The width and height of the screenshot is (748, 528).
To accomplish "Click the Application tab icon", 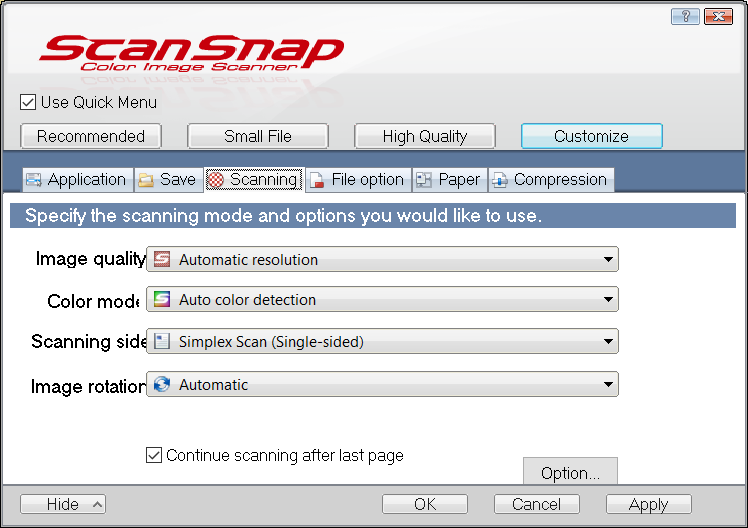I will tap(33, 180).
